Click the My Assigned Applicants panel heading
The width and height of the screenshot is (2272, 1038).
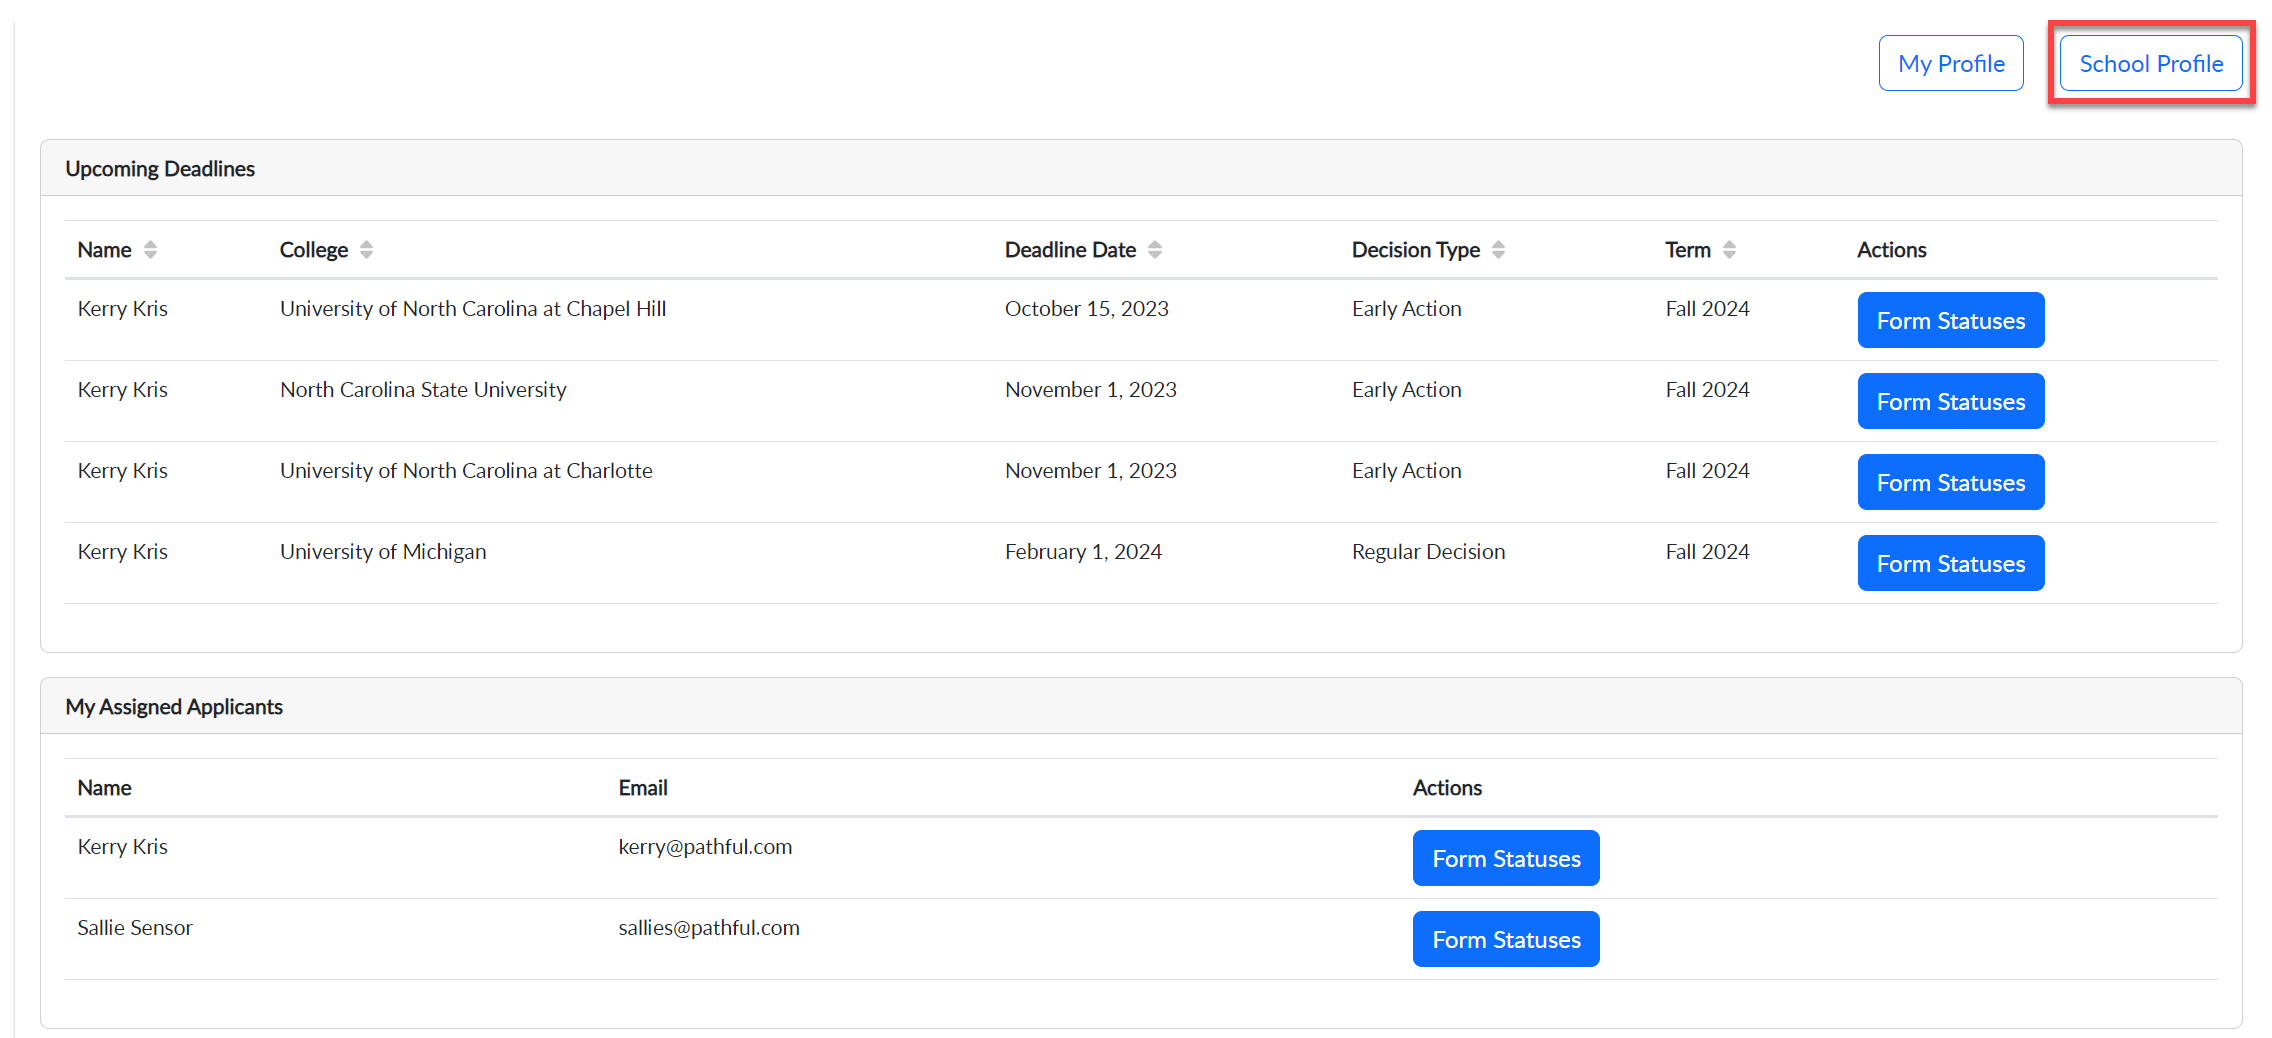click(174, 707)
